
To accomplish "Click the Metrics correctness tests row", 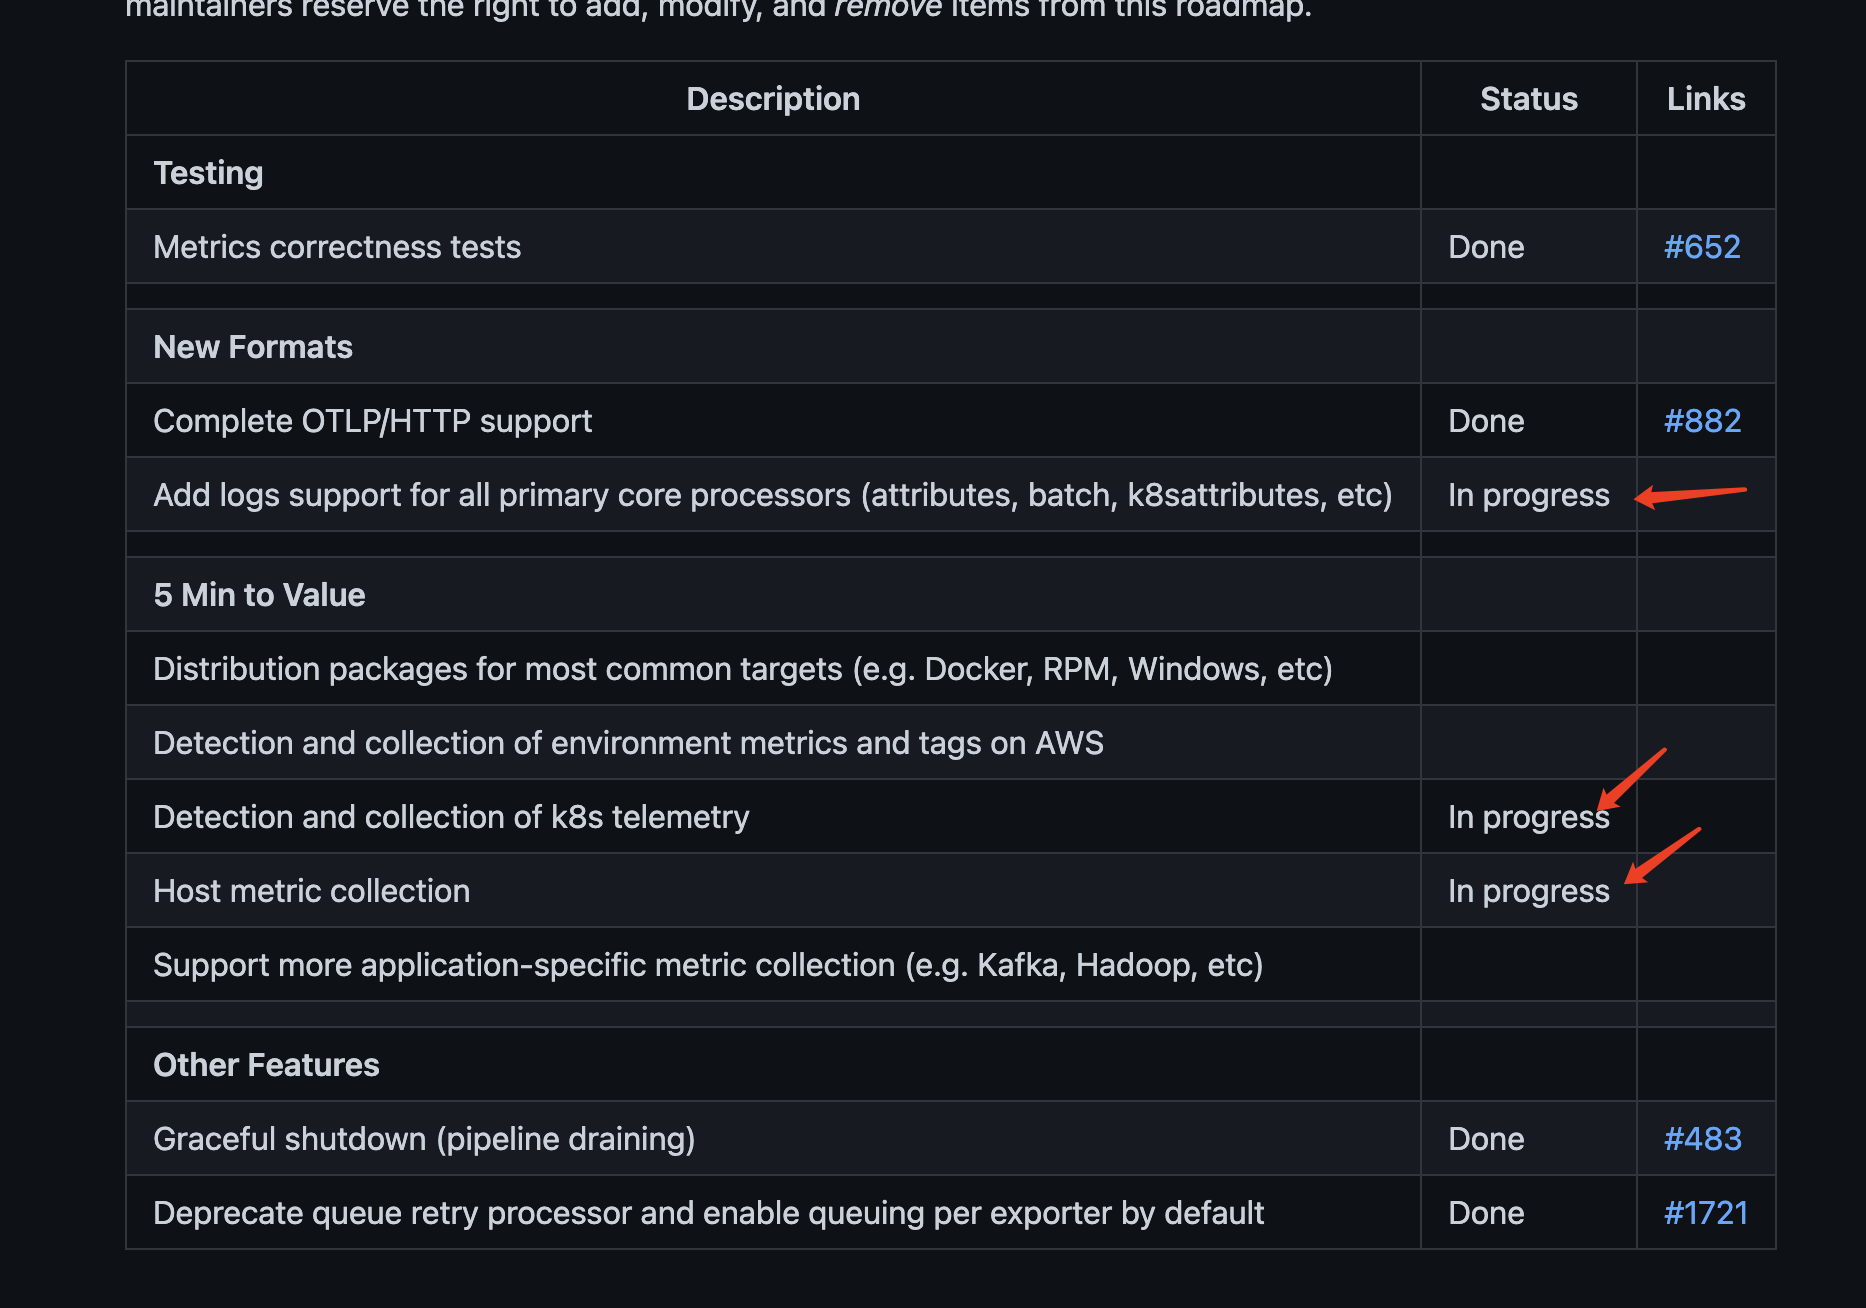I will pos(950,247).
